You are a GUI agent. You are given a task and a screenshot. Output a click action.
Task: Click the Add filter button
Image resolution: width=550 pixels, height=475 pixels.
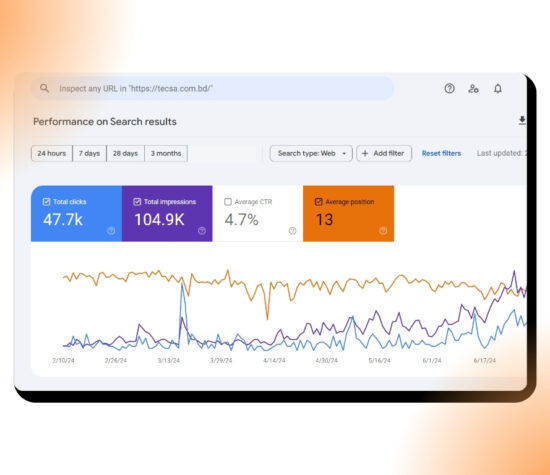pos(384,153)
